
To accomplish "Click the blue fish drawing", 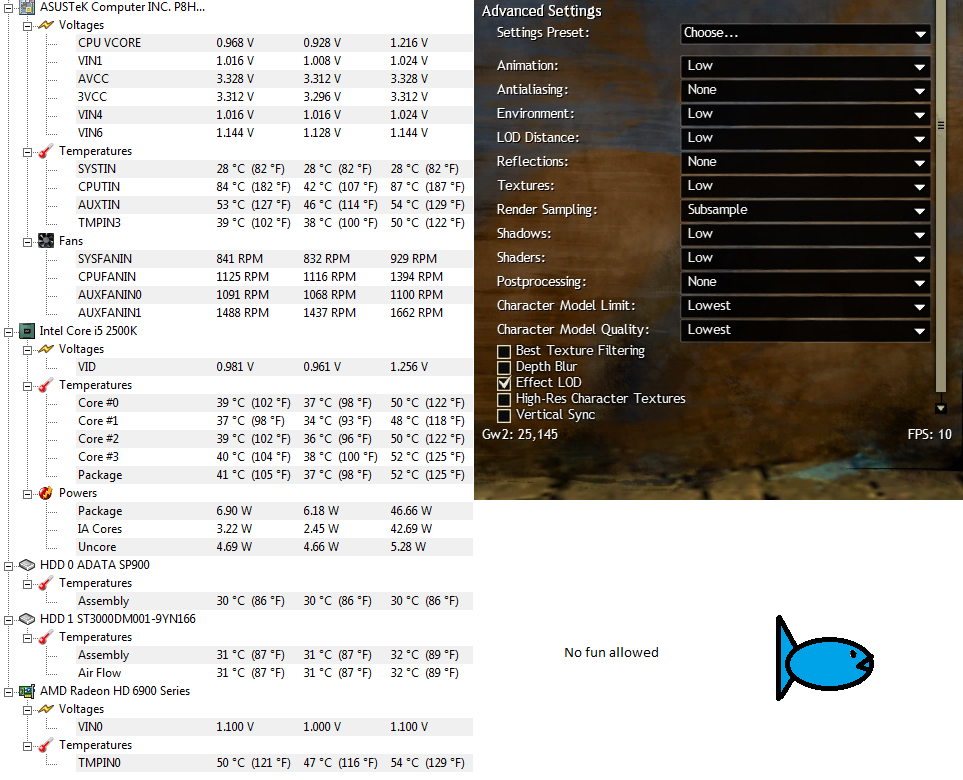I will tap(825, 658).
